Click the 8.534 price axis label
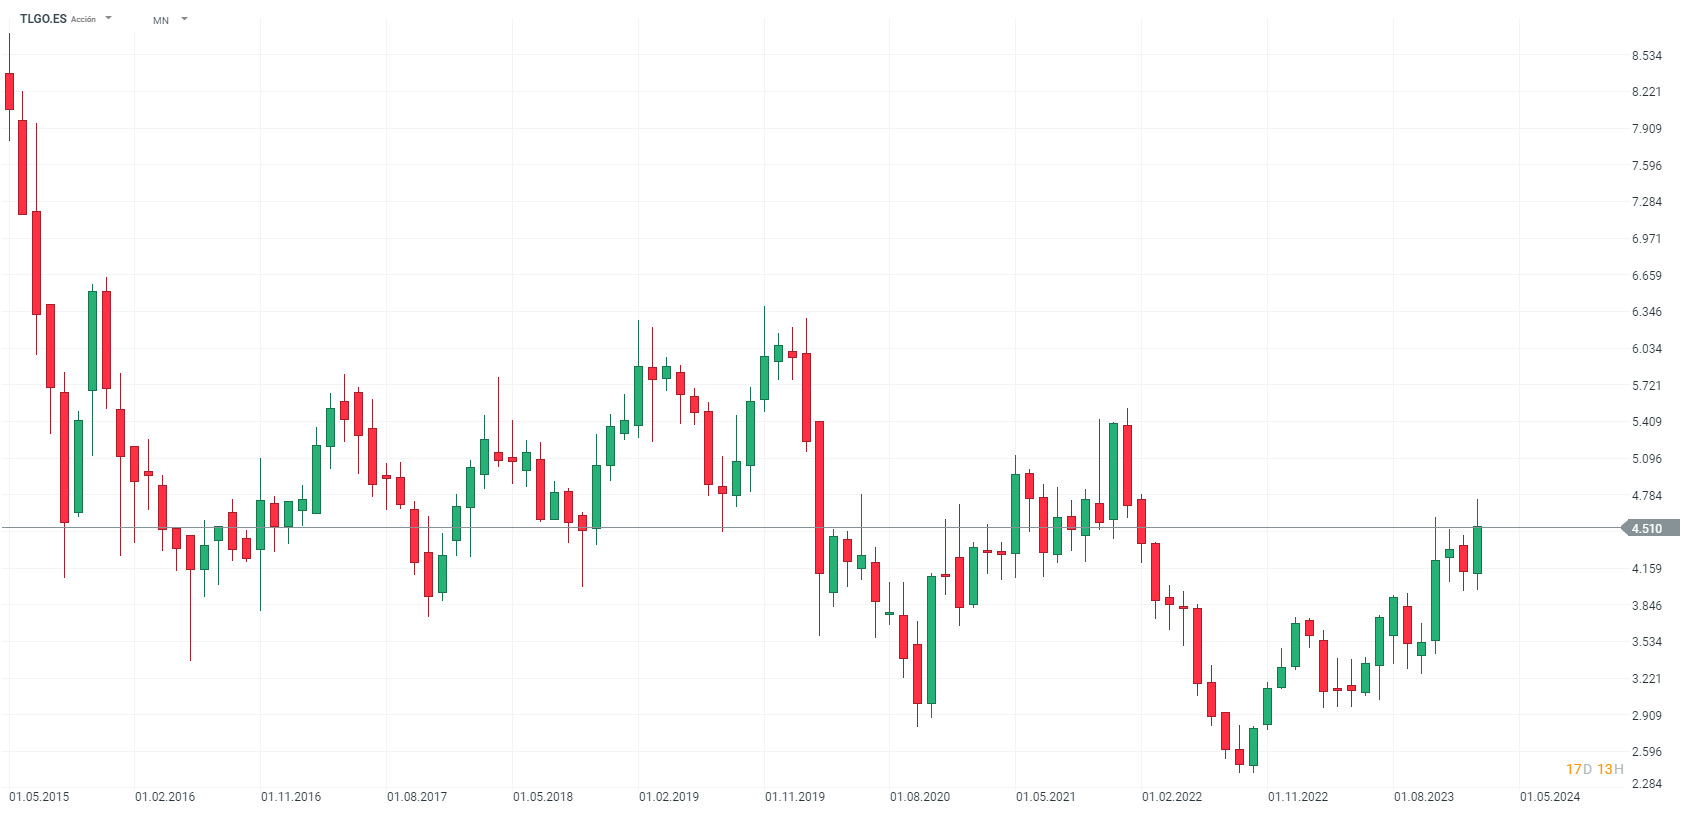This screenshot has height=813, width=1691. [1646, 56]
